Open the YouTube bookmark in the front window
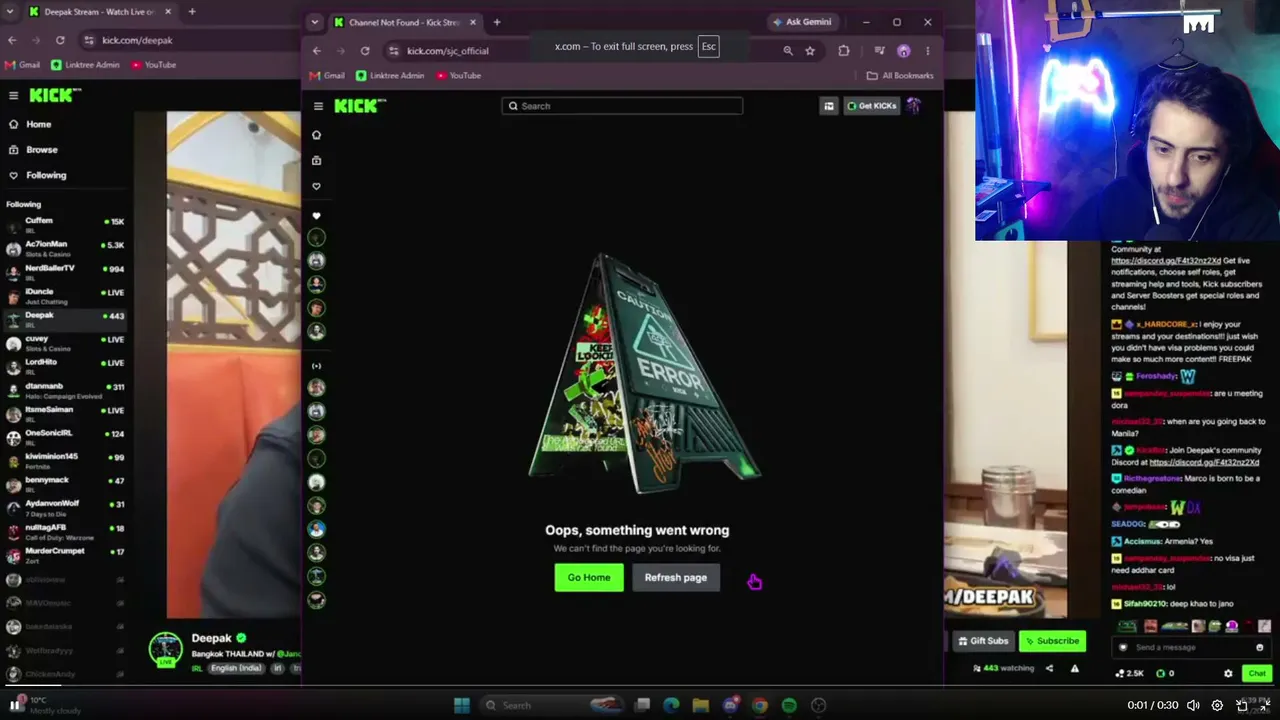 (459, 76)
